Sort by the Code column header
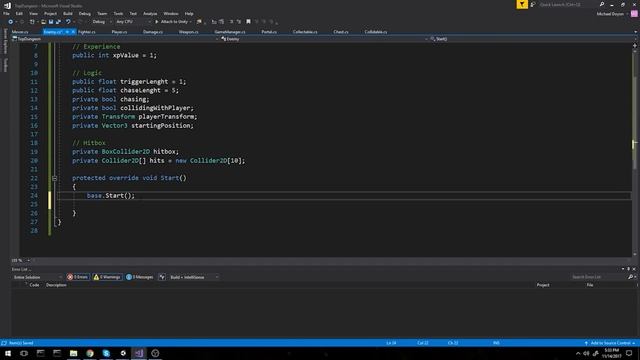Viewport: 640px width, 360px height. (34, 285)
